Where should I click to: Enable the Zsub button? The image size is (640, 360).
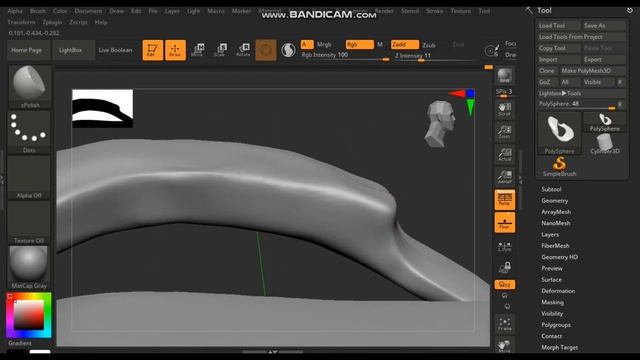coord(429,45)
